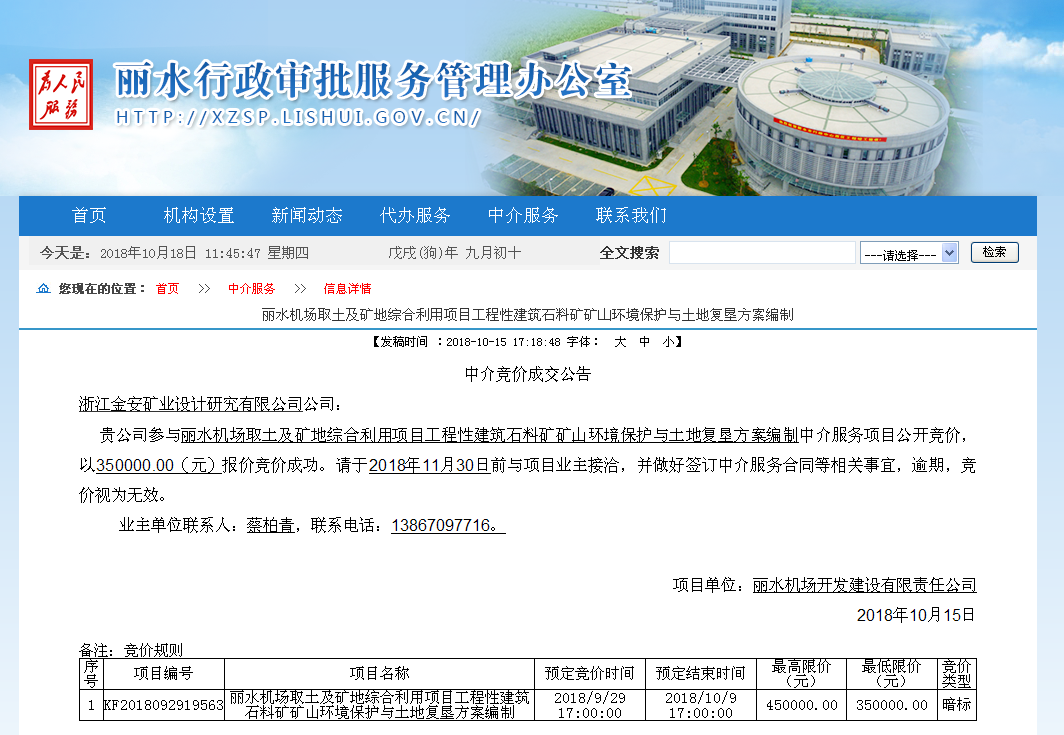
Task: Click the site title 丽水行政审批服务管理办公室
Action: click(x=373, y=80)
